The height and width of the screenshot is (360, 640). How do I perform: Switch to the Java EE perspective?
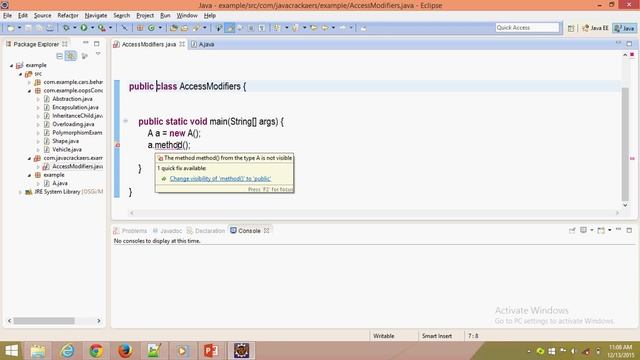[x=596, y=28]
